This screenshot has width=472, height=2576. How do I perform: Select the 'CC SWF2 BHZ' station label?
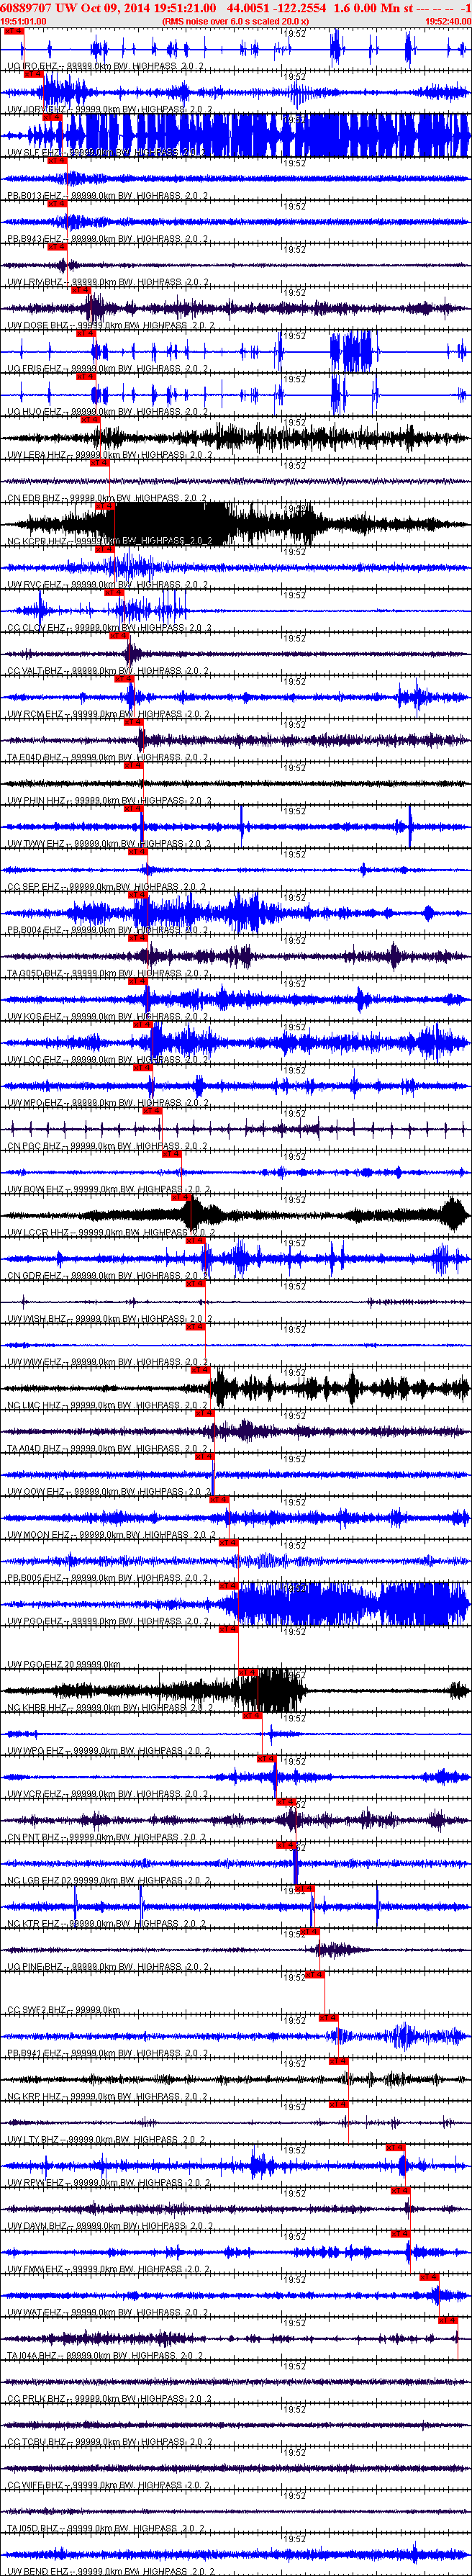pos(38,2009)
